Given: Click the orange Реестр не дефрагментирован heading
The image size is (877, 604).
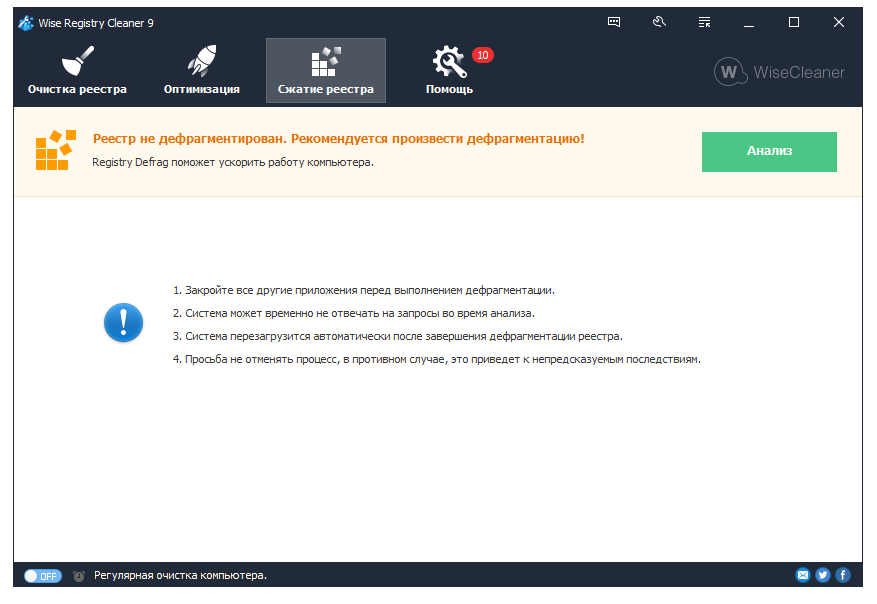Looking at the screenshot, I should click(338, 139).
